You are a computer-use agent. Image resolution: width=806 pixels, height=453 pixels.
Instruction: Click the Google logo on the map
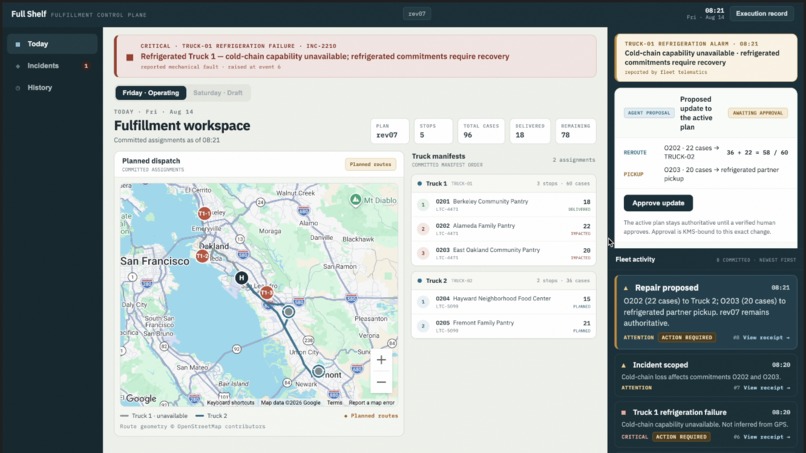[141, 398]
